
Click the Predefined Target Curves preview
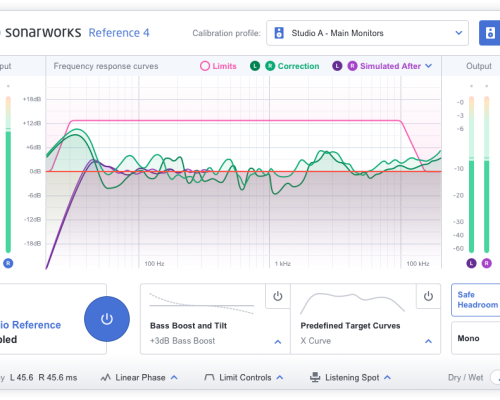pyautogui.click(x=352, y=303)
